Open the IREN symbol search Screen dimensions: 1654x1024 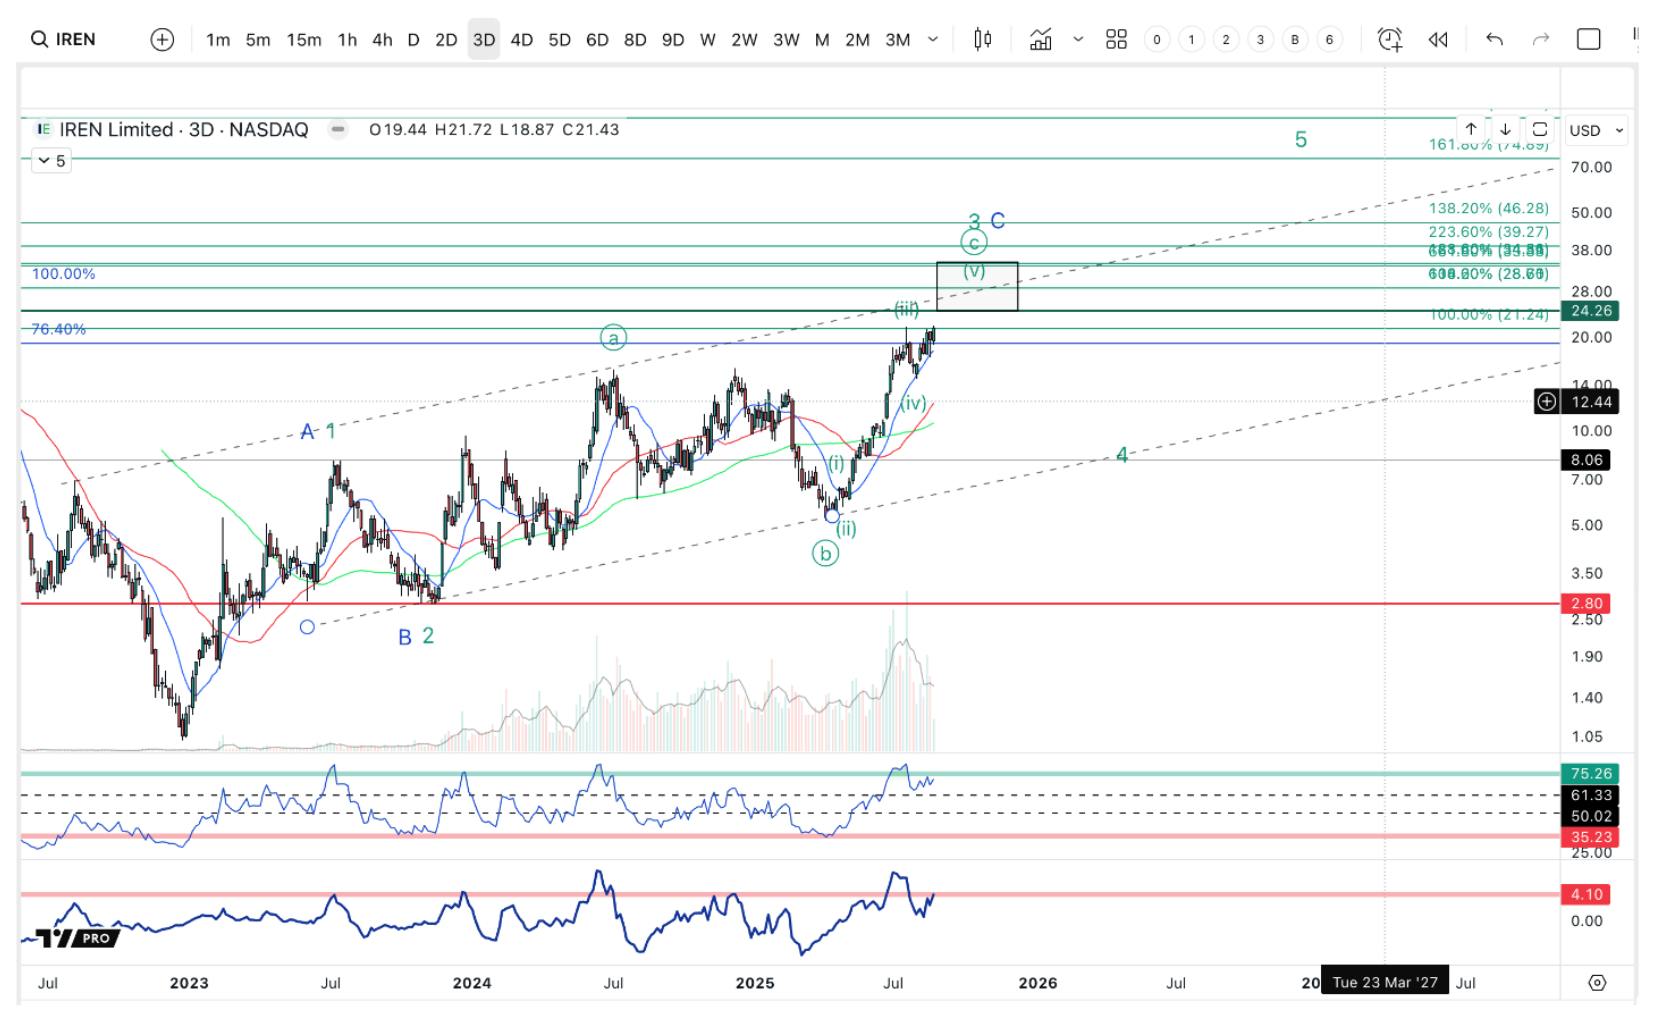(64, 39)
